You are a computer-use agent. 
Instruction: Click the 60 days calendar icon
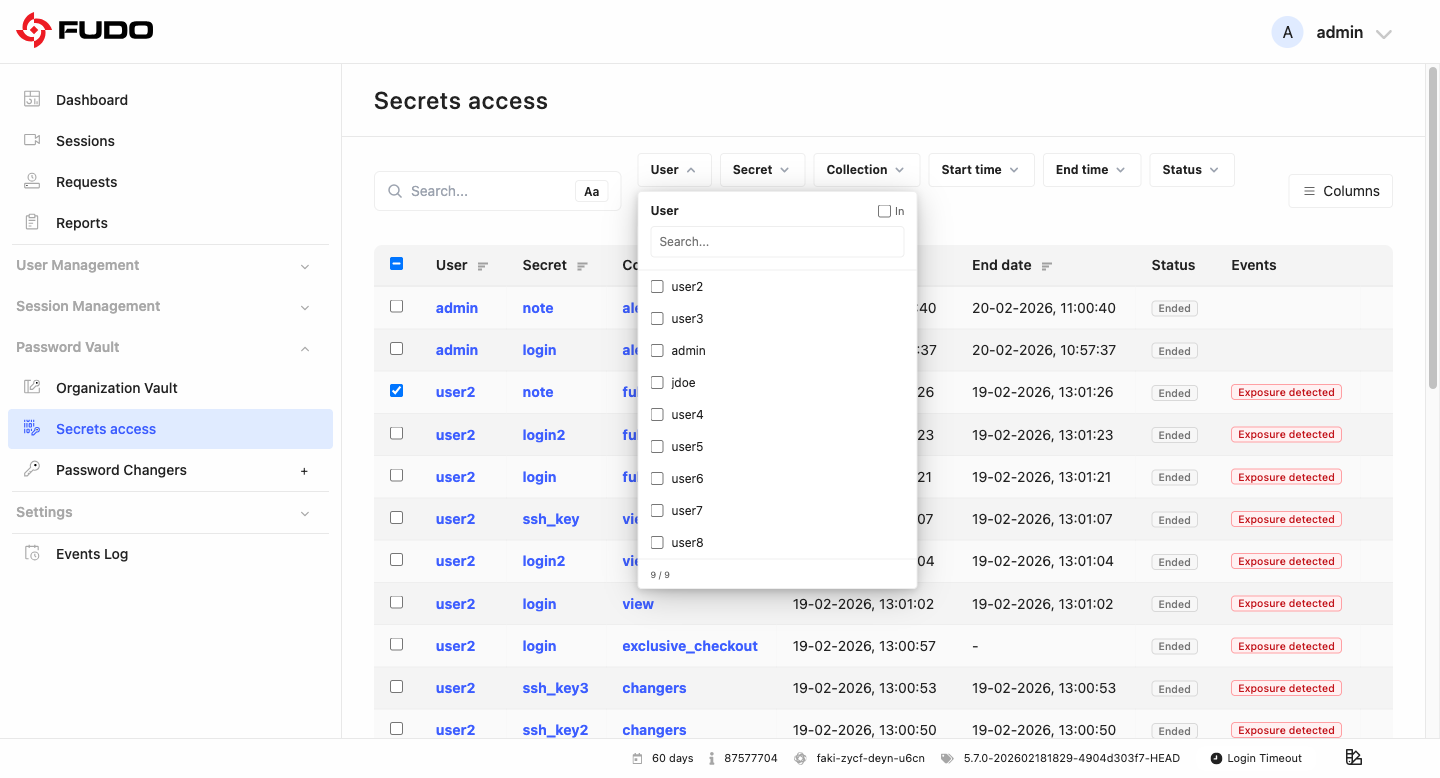point(637,758)
